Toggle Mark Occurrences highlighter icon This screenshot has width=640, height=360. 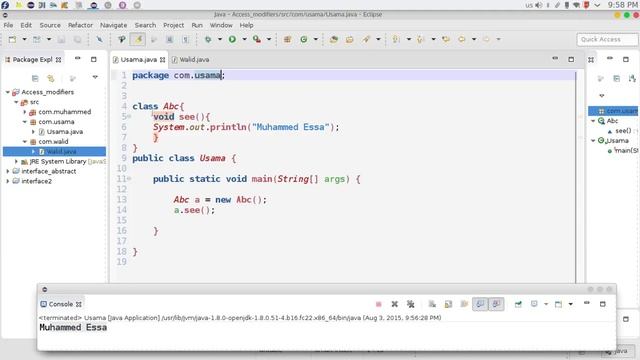138,39
